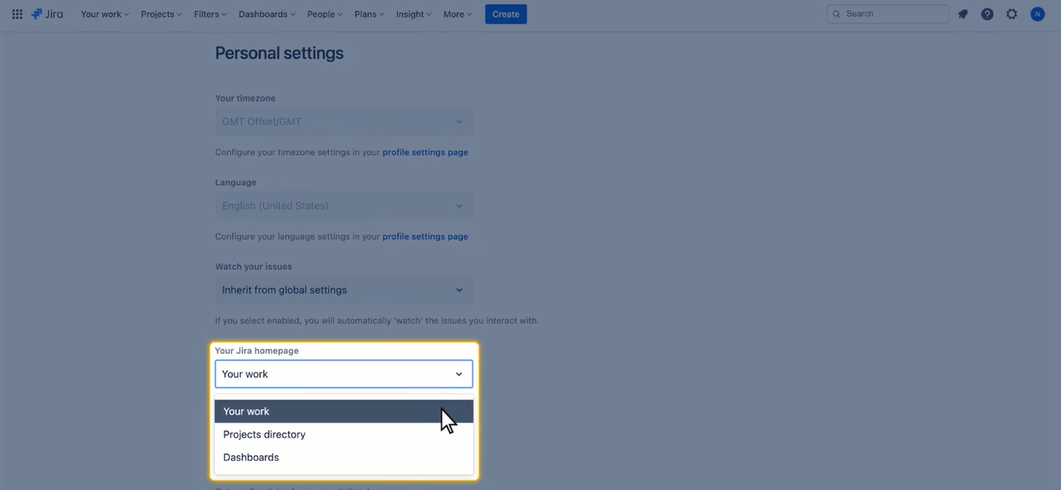Screen dimensions: 1061x490
Task: Open the Language dropdown
Action: pos(344,206)
